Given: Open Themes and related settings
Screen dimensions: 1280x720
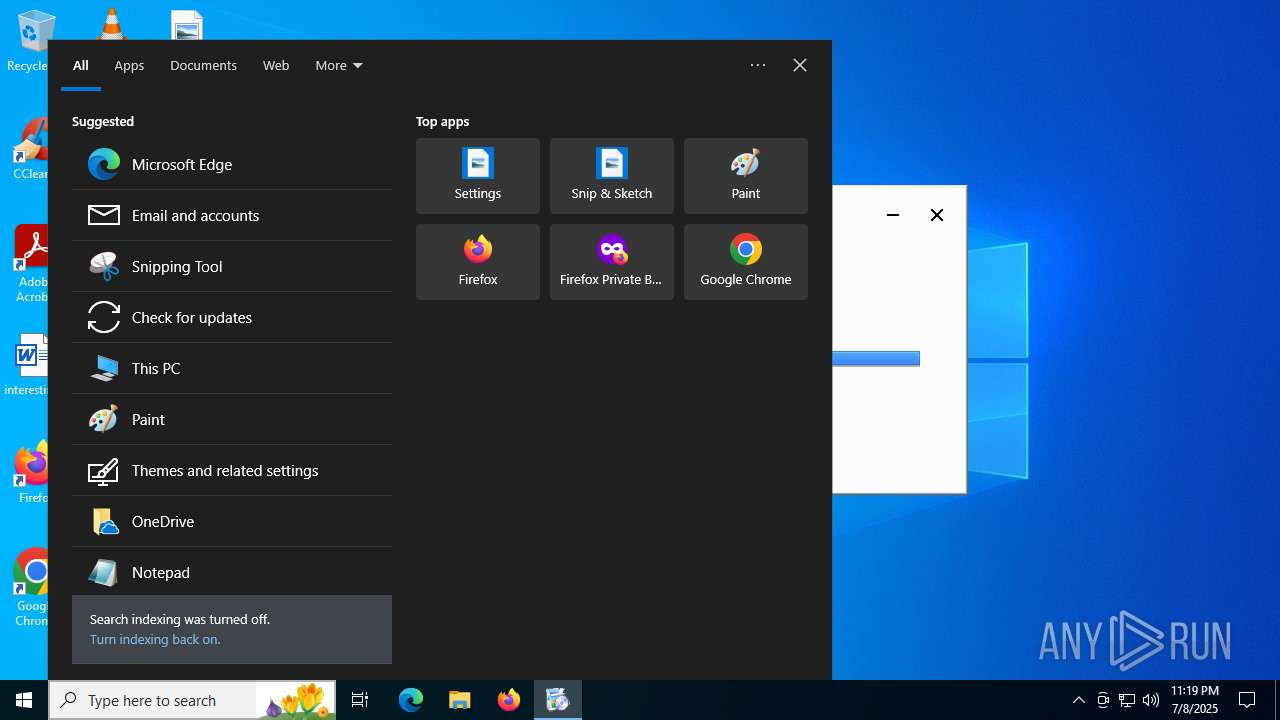Looking at the screenshot, I should (x=232, y=470).
